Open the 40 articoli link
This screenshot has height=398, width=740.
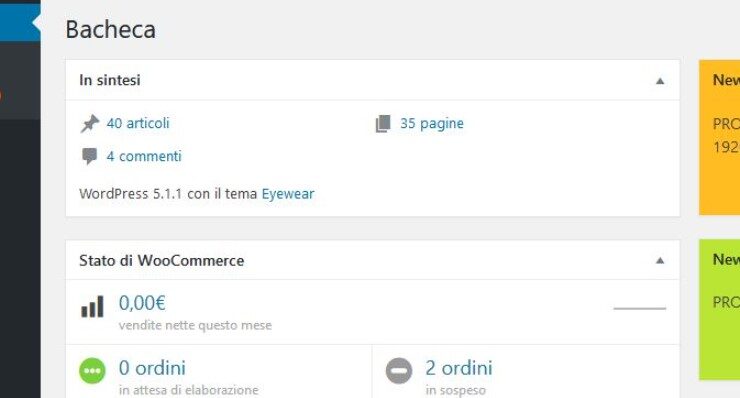pyautogui.click(x=138, y=123)
